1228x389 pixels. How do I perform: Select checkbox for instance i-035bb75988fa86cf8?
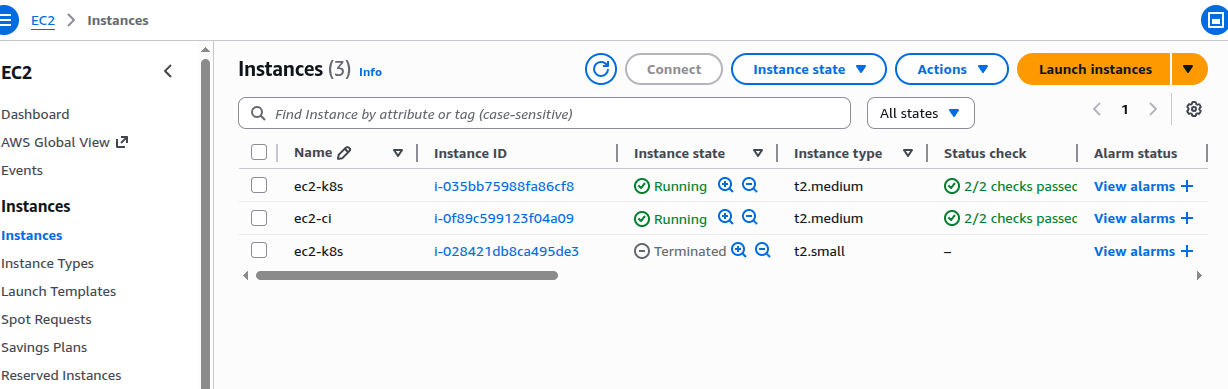(x=259, y=185)
